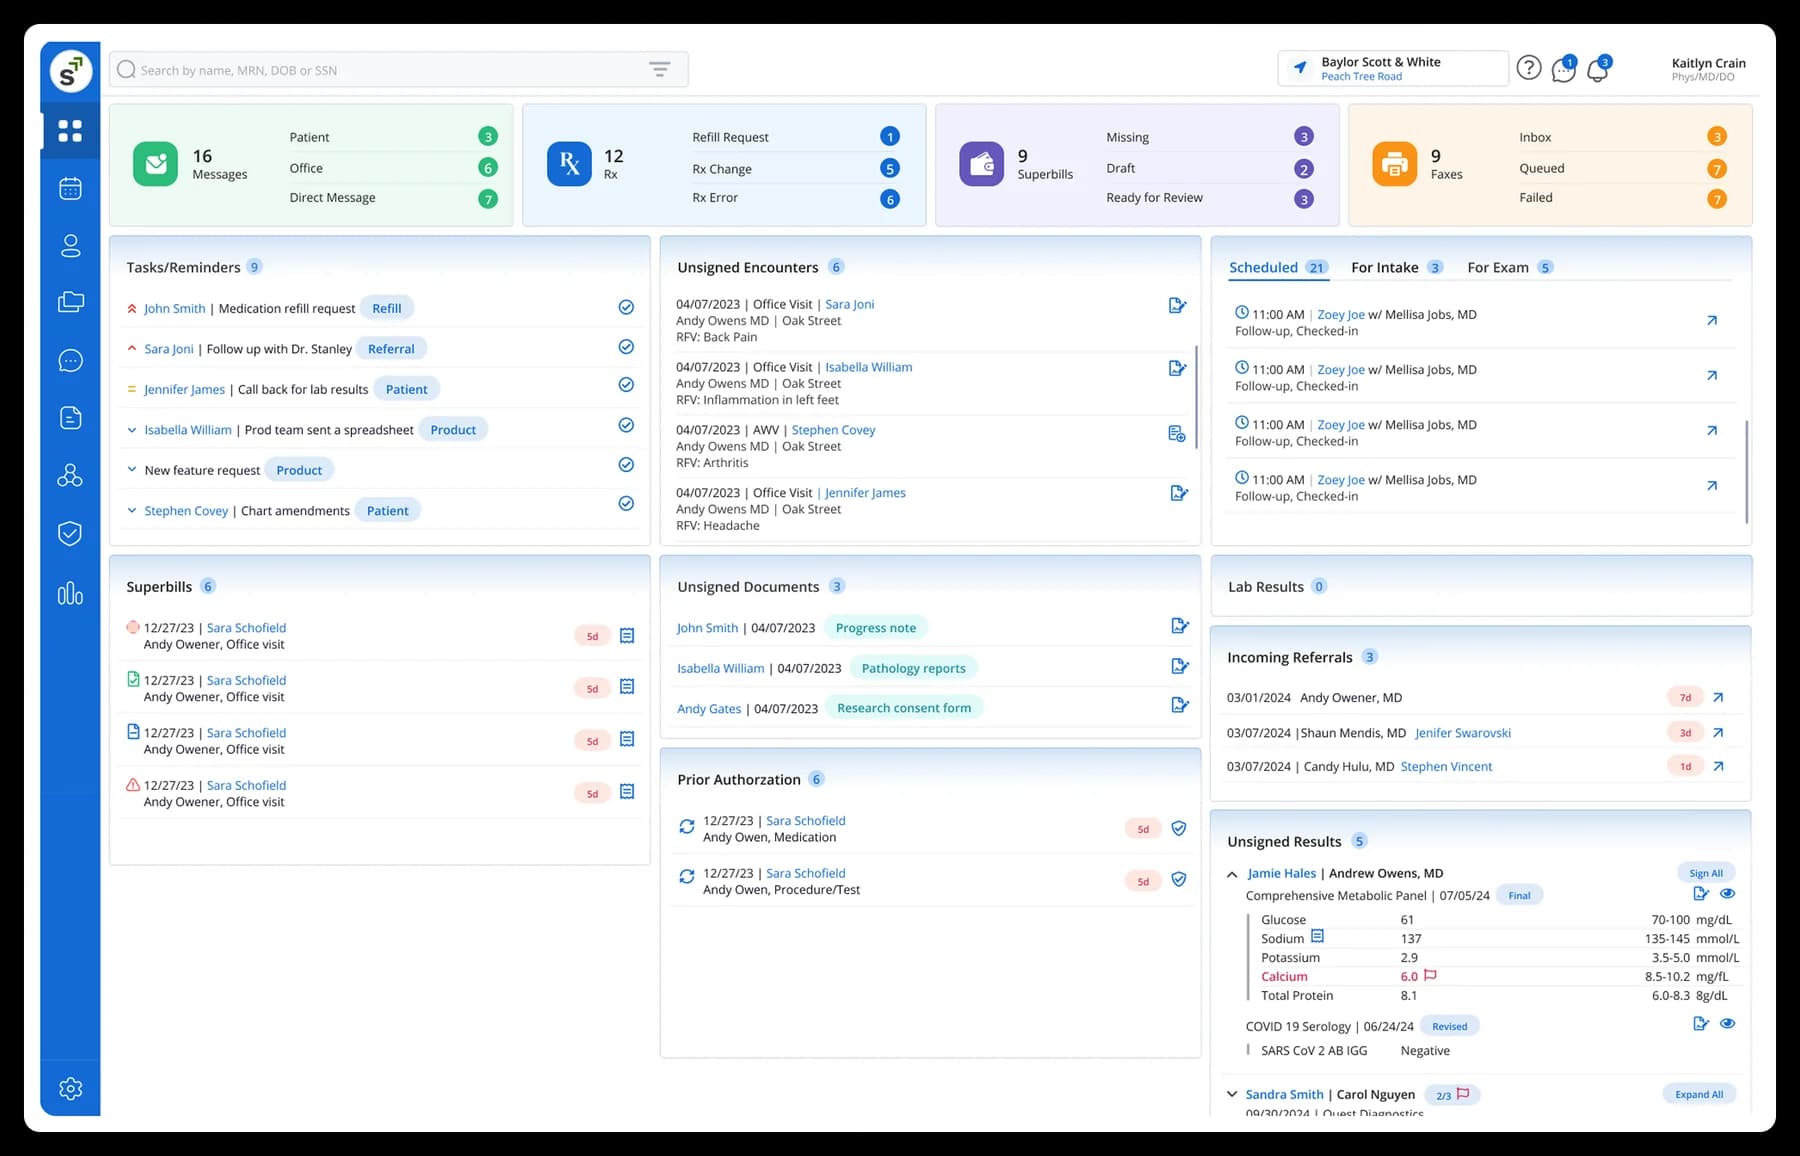Click the orange Faxes printer icon
Image resolution: width=1800 pixels, height=1156 pixels.
pyautogui.click(x=1395, y=164)
